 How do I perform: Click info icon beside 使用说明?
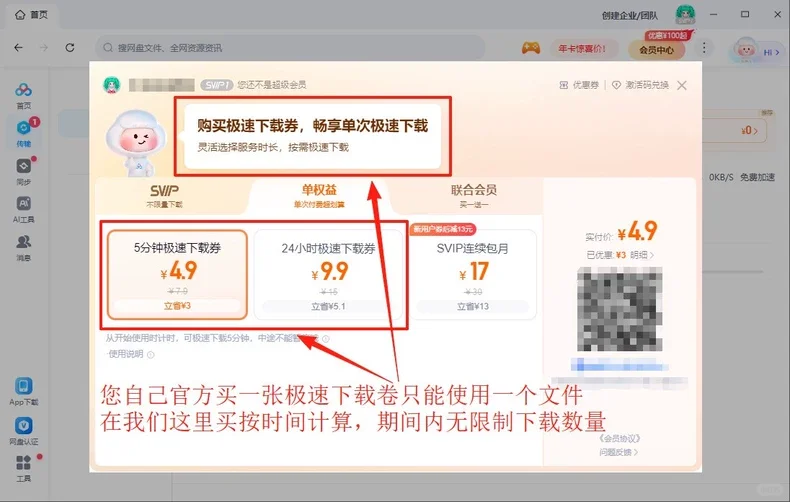coord(150,355)
